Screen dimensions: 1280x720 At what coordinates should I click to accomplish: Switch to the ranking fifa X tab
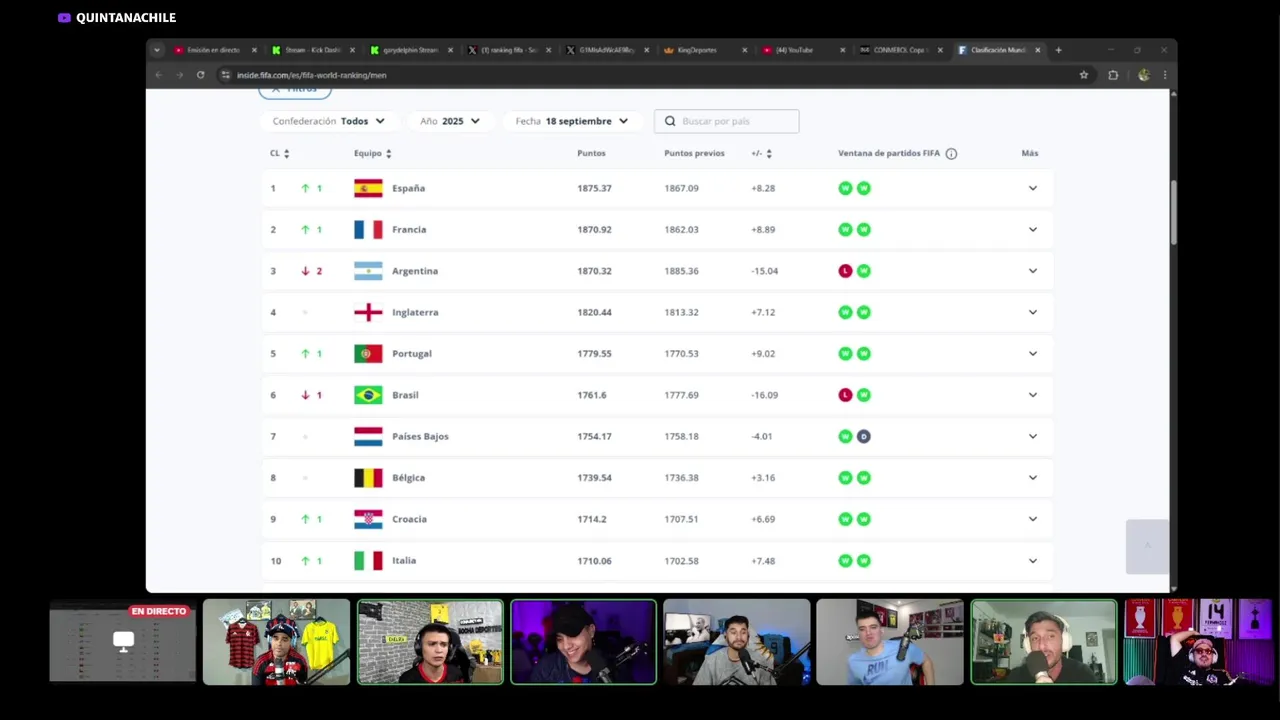coord(508,50)
